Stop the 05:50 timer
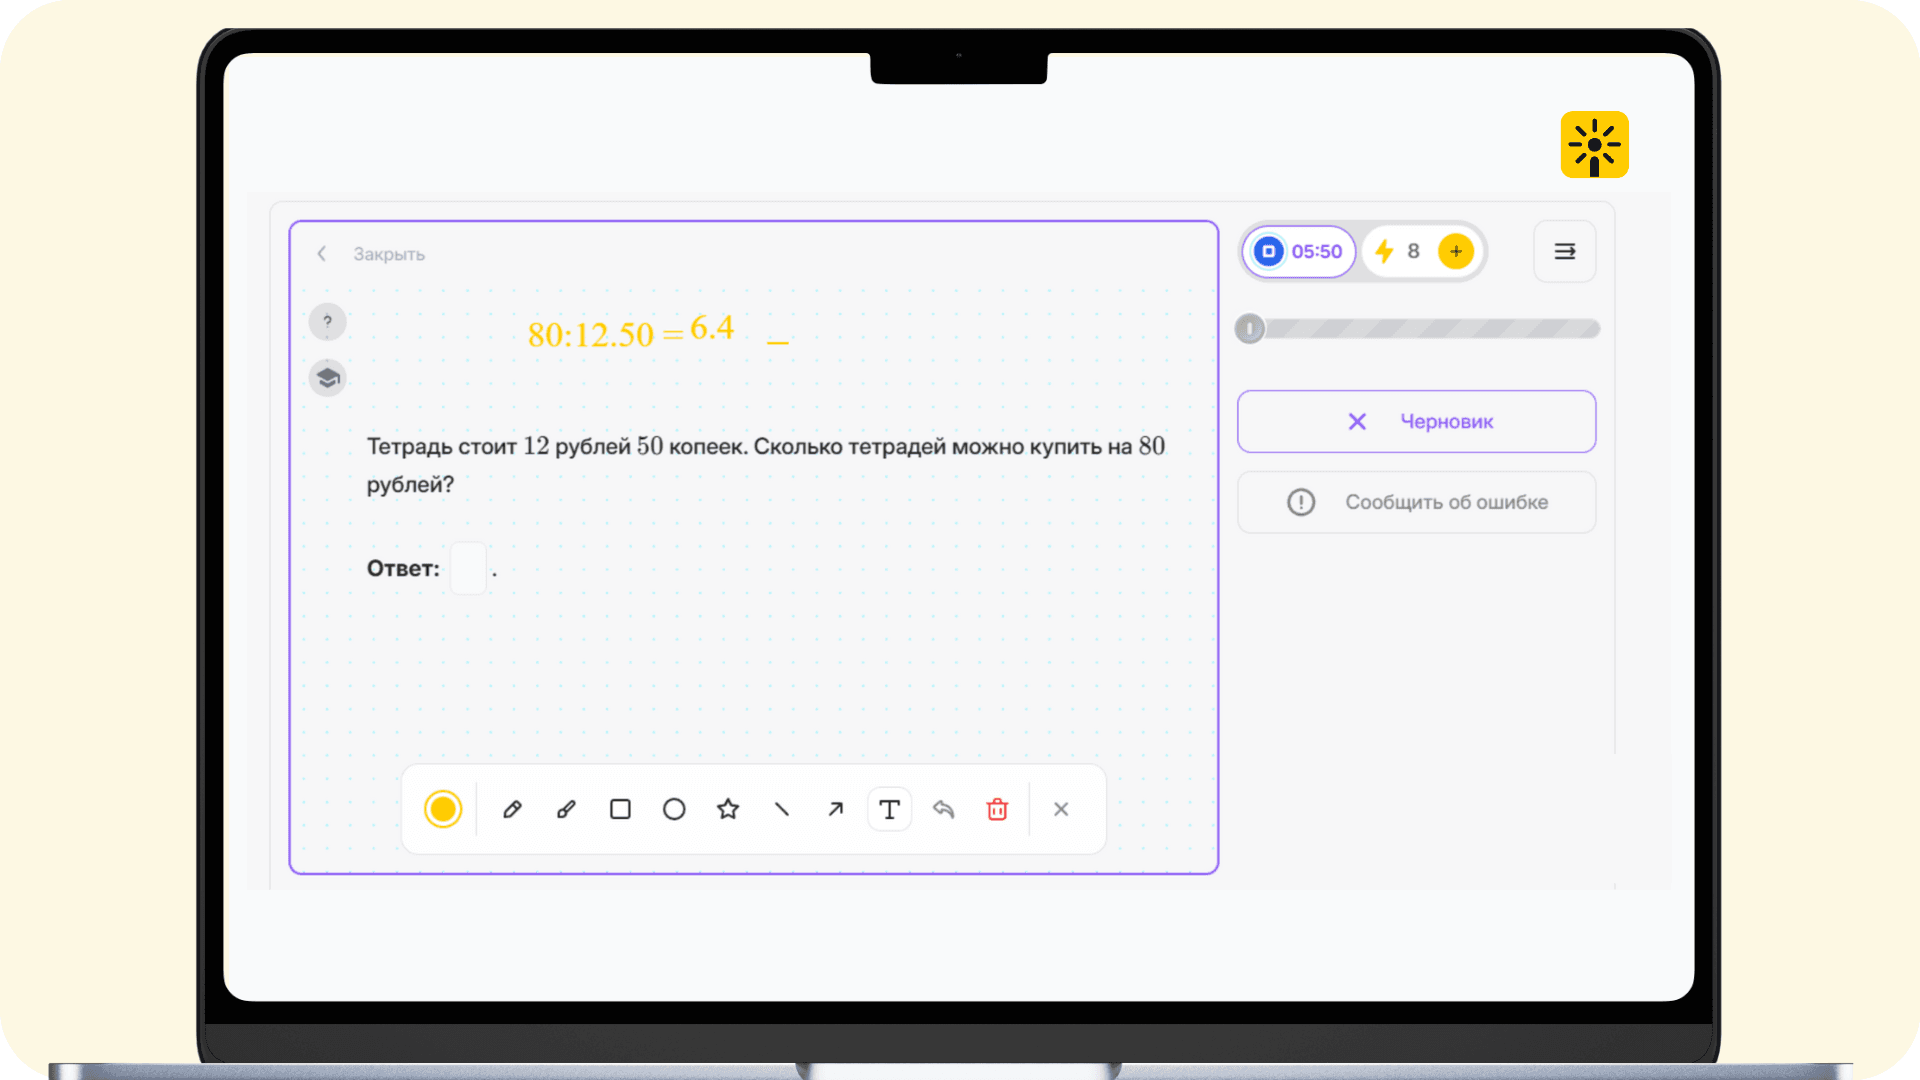The width and height of the screenshot is (1920, 1080). point(1269,252)
